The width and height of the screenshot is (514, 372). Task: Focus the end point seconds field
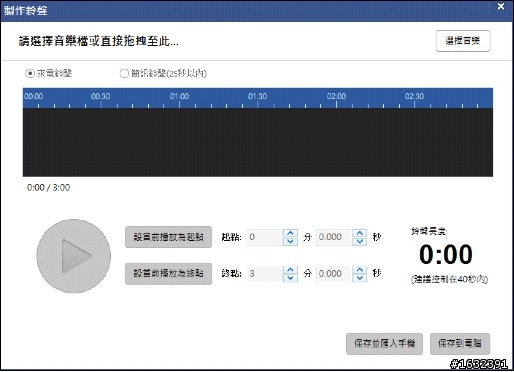click(334, 274)
